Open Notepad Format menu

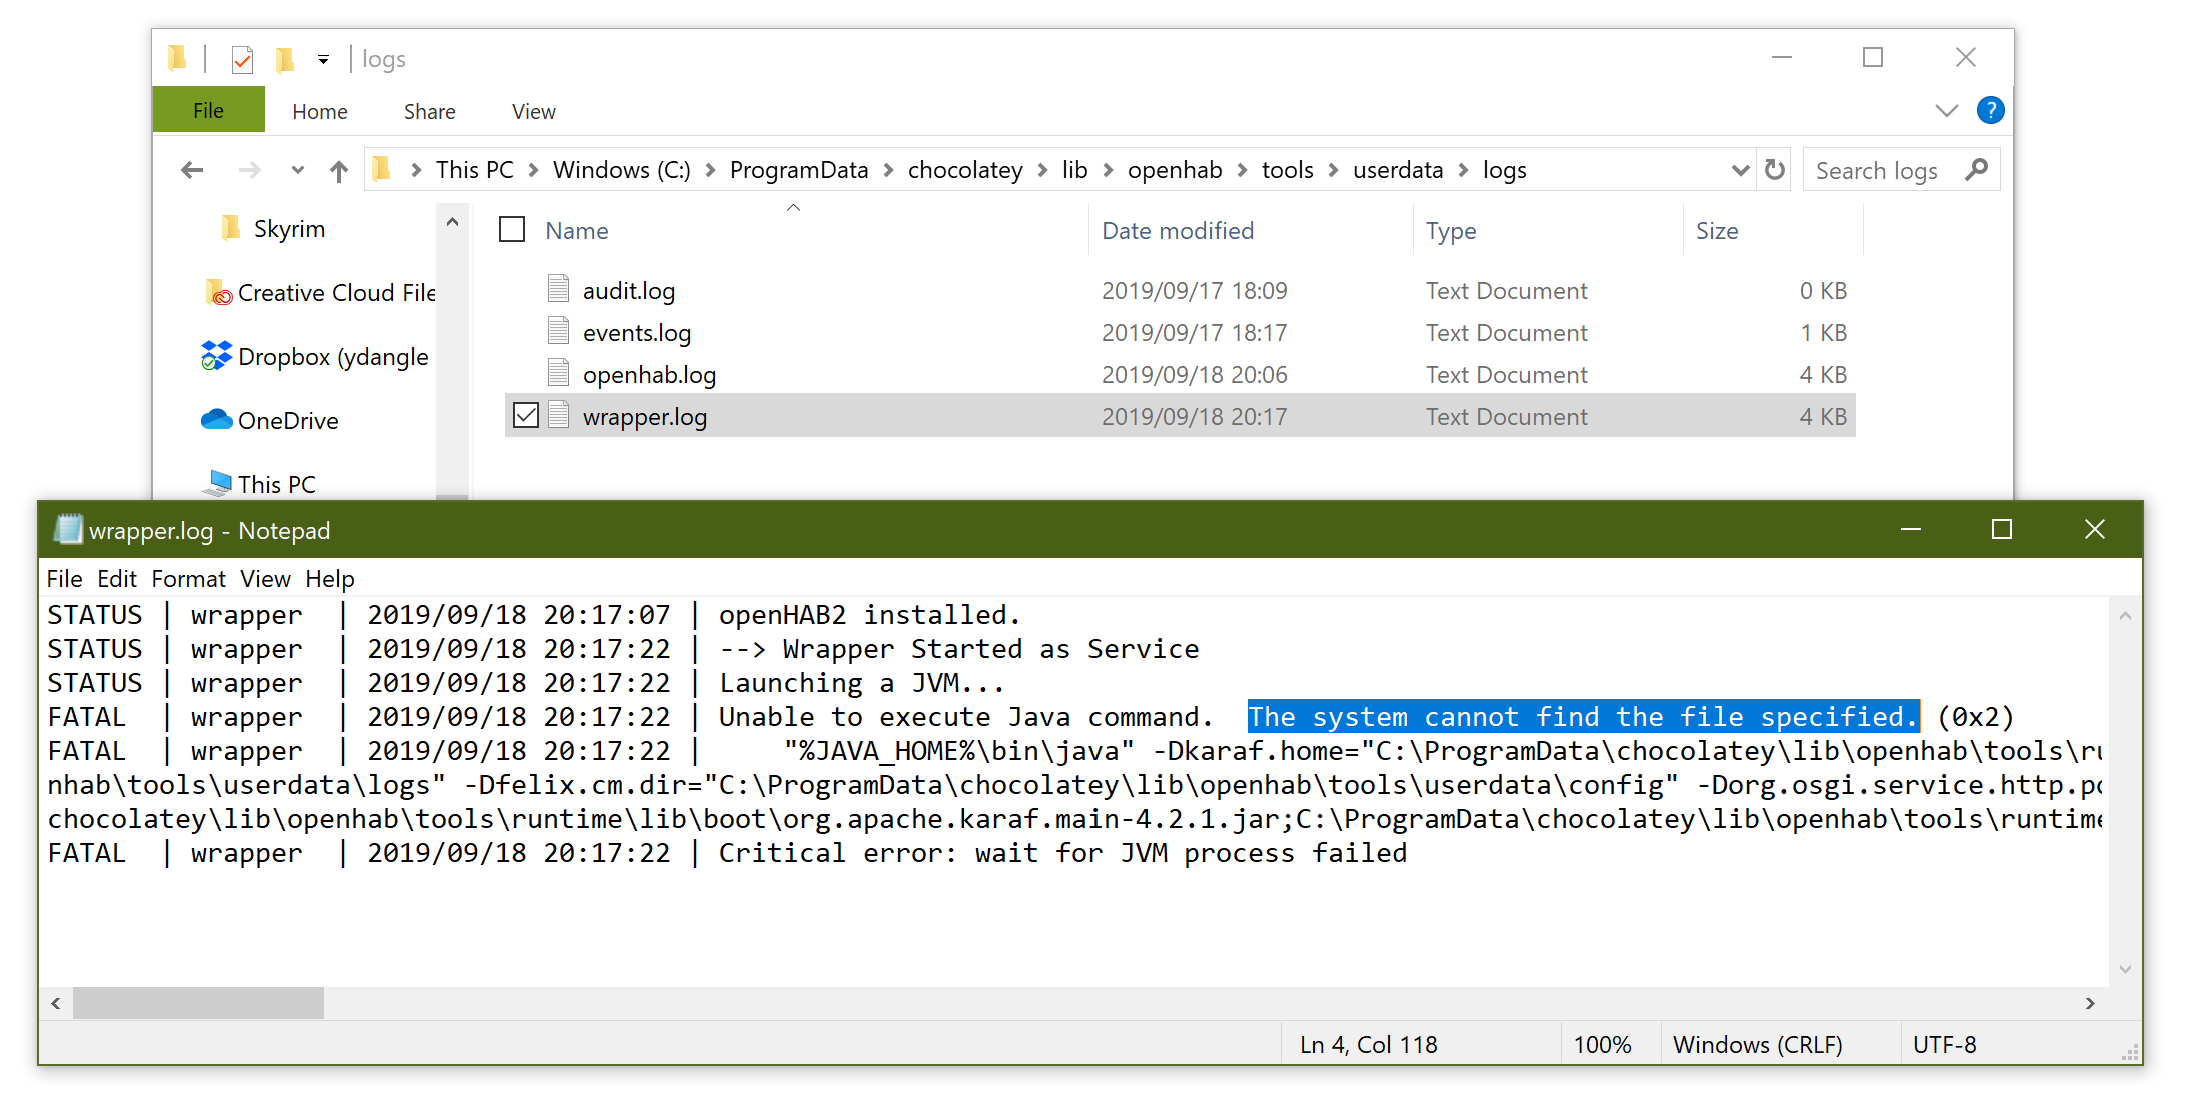tap(189, 579)
